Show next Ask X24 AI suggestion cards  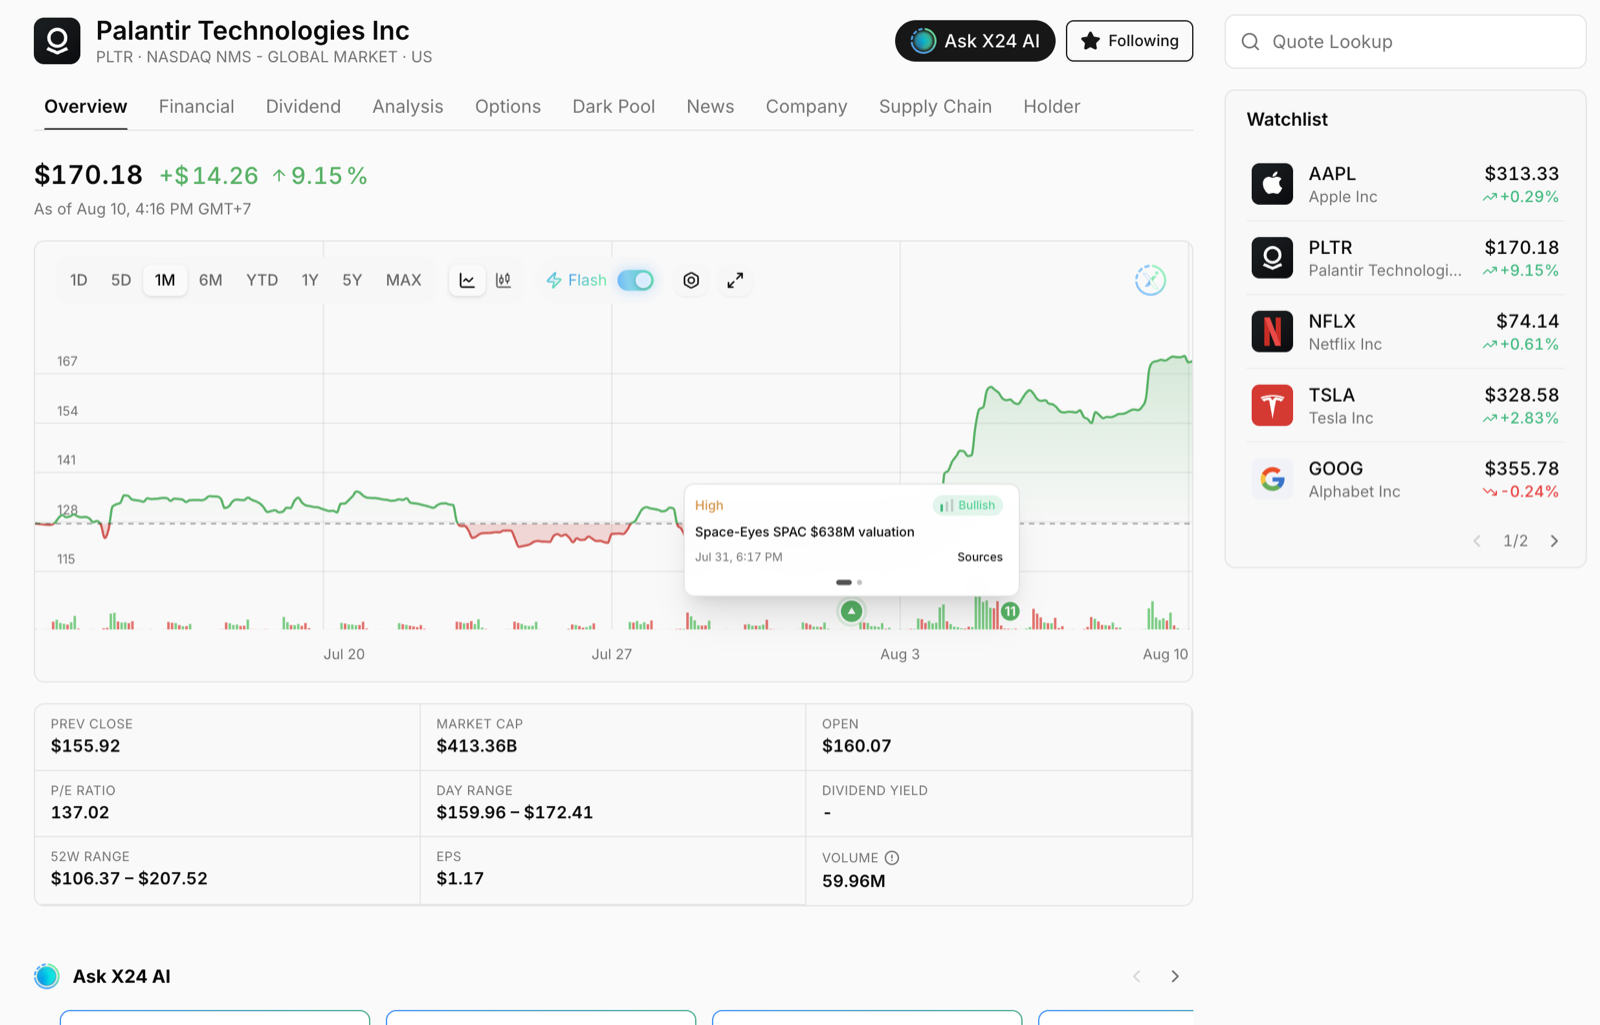pyautogui.click(x=1175, y=976)
